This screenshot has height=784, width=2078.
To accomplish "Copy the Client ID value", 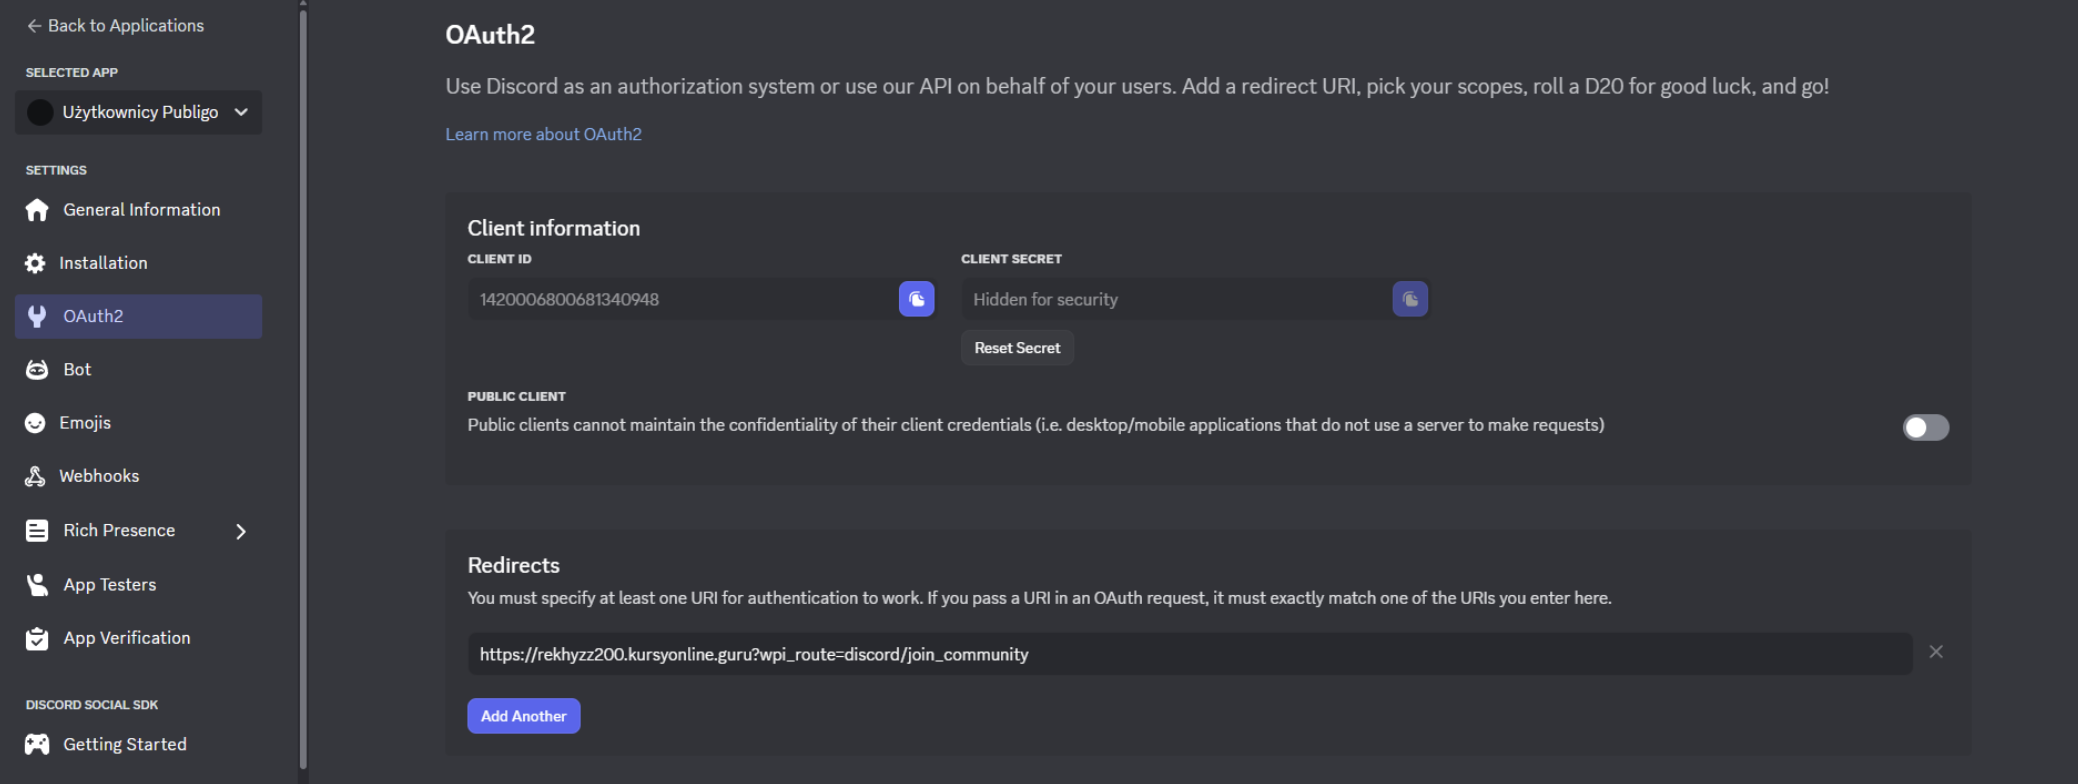I will tap(916, 299).
